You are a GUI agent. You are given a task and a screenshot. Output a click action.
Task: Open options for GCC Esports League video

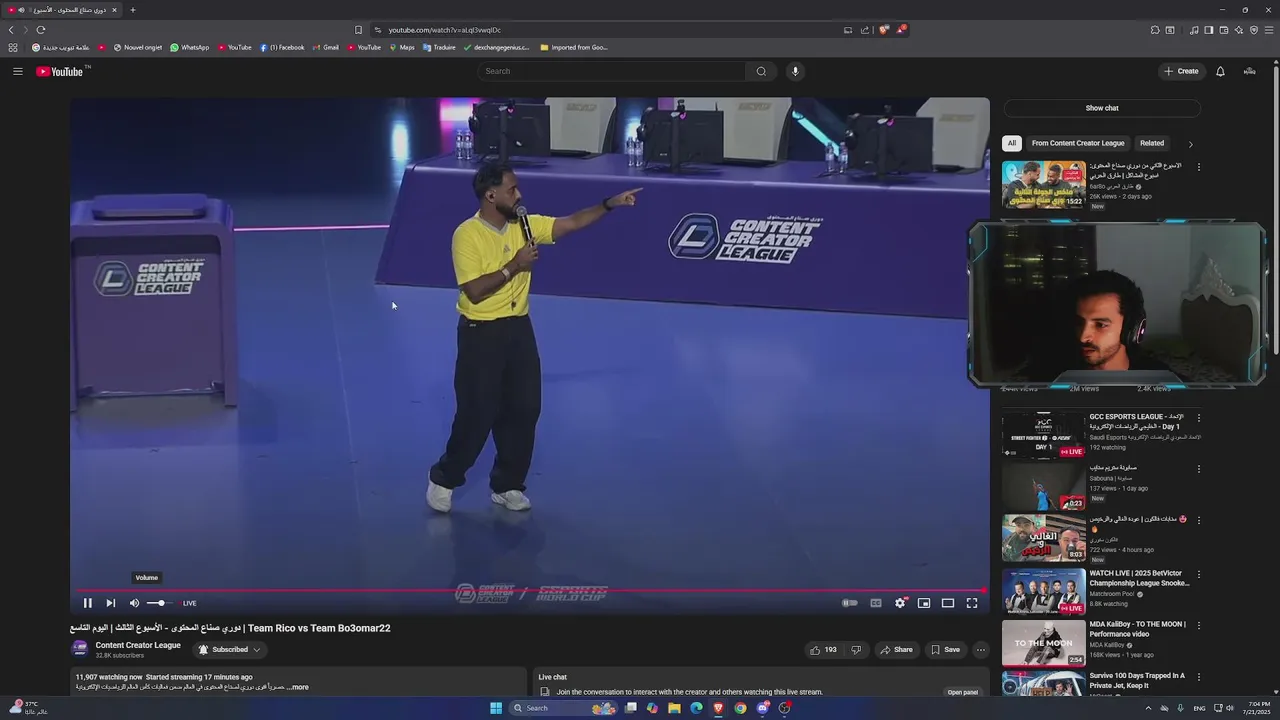pos(1198,418)
